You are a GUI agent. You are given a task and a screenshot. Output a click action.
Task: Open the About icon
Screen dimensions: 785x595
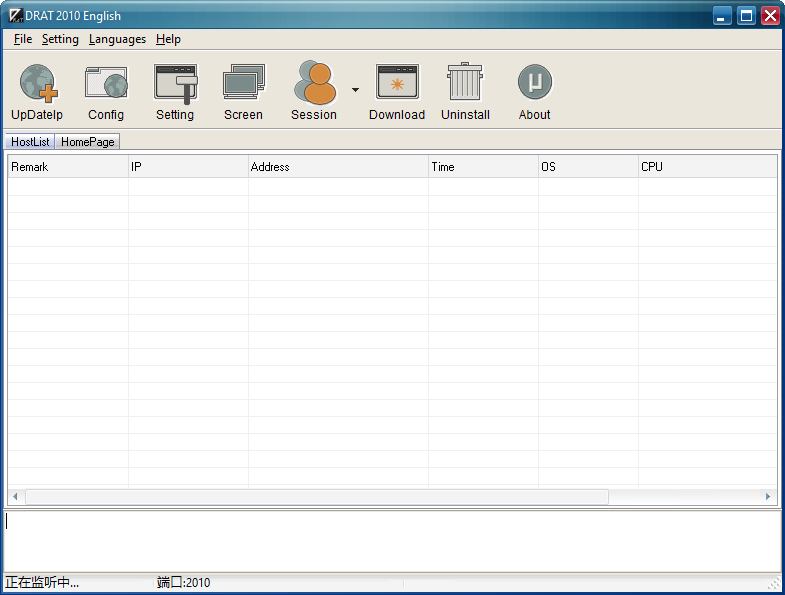tap(535, 83)
